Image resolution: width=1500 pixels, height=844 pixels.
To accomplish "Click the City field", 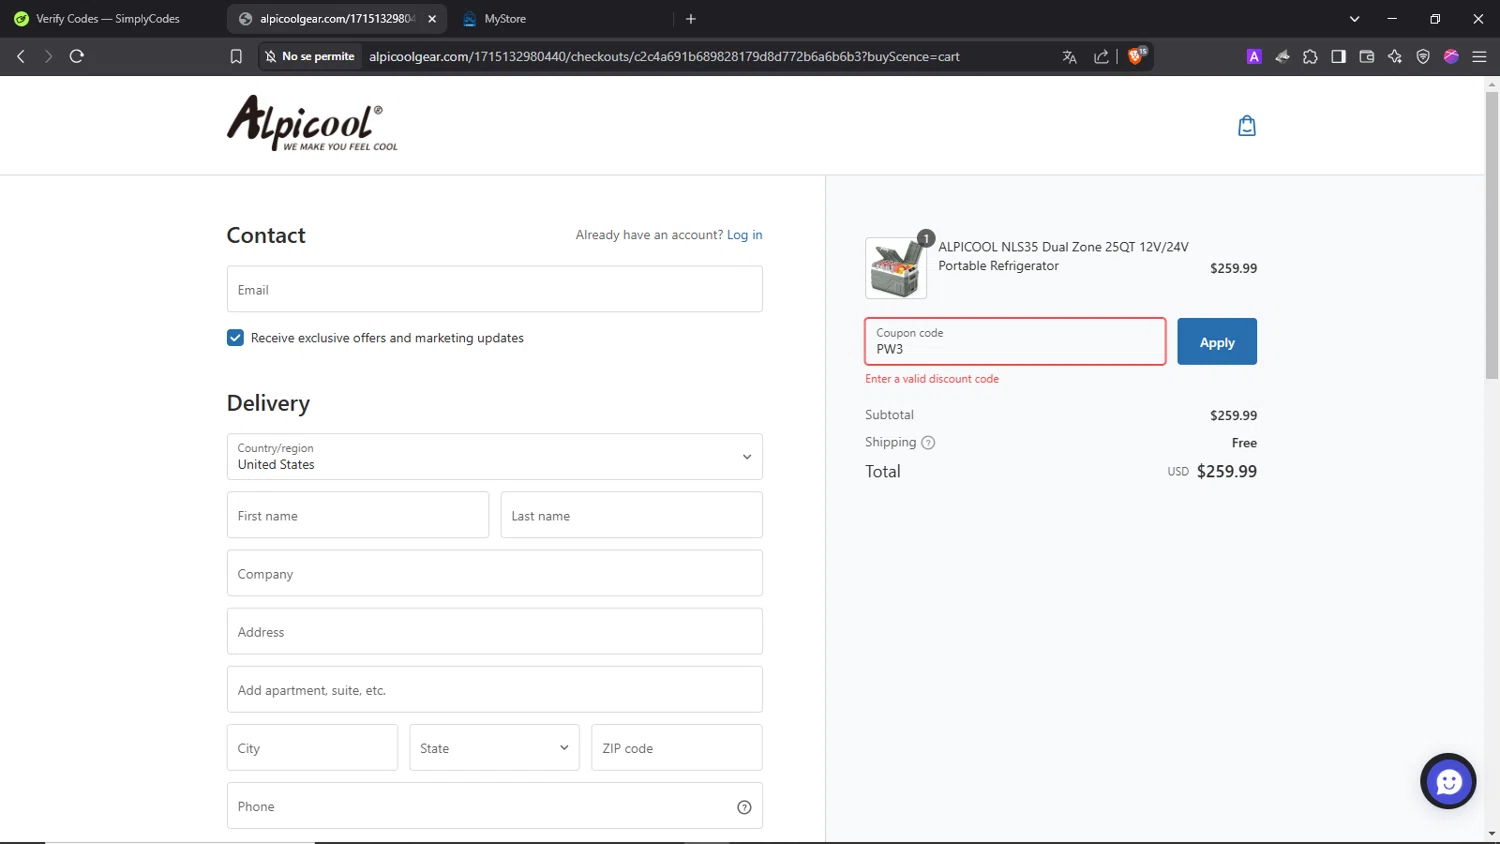I will tap(312, 748).
